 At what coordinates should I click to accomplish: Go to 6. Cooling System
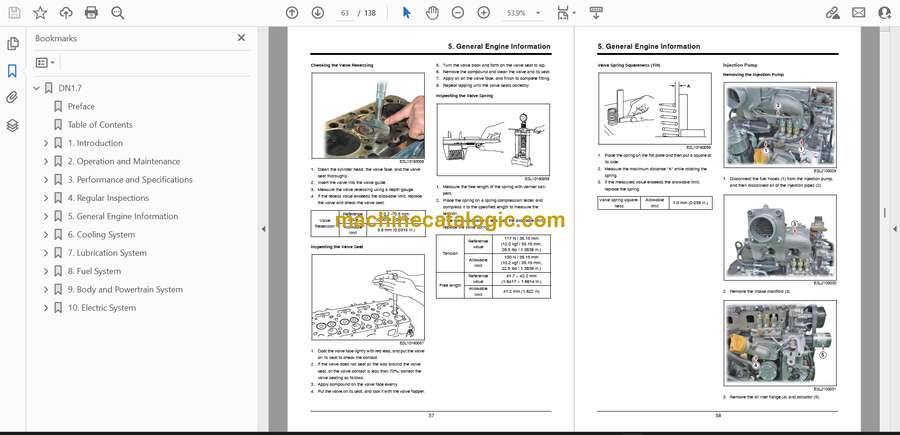pyautogui.click(x=102, y=235)
